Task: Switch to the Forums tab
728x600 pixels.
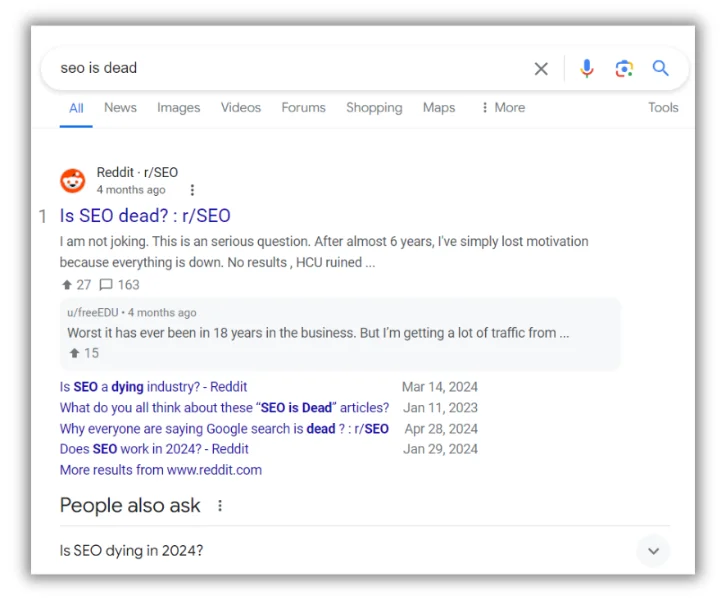Action: click(x=303, y=108)
